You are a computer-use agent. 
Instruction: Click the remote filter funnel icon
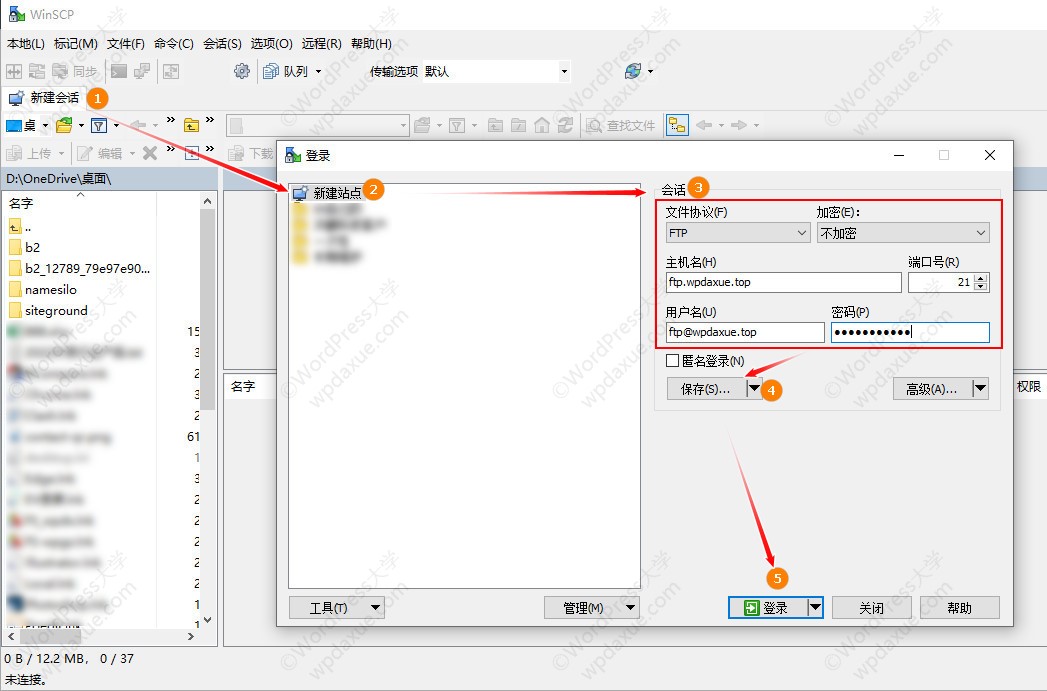pyautogui.click(x=457, y=125)
